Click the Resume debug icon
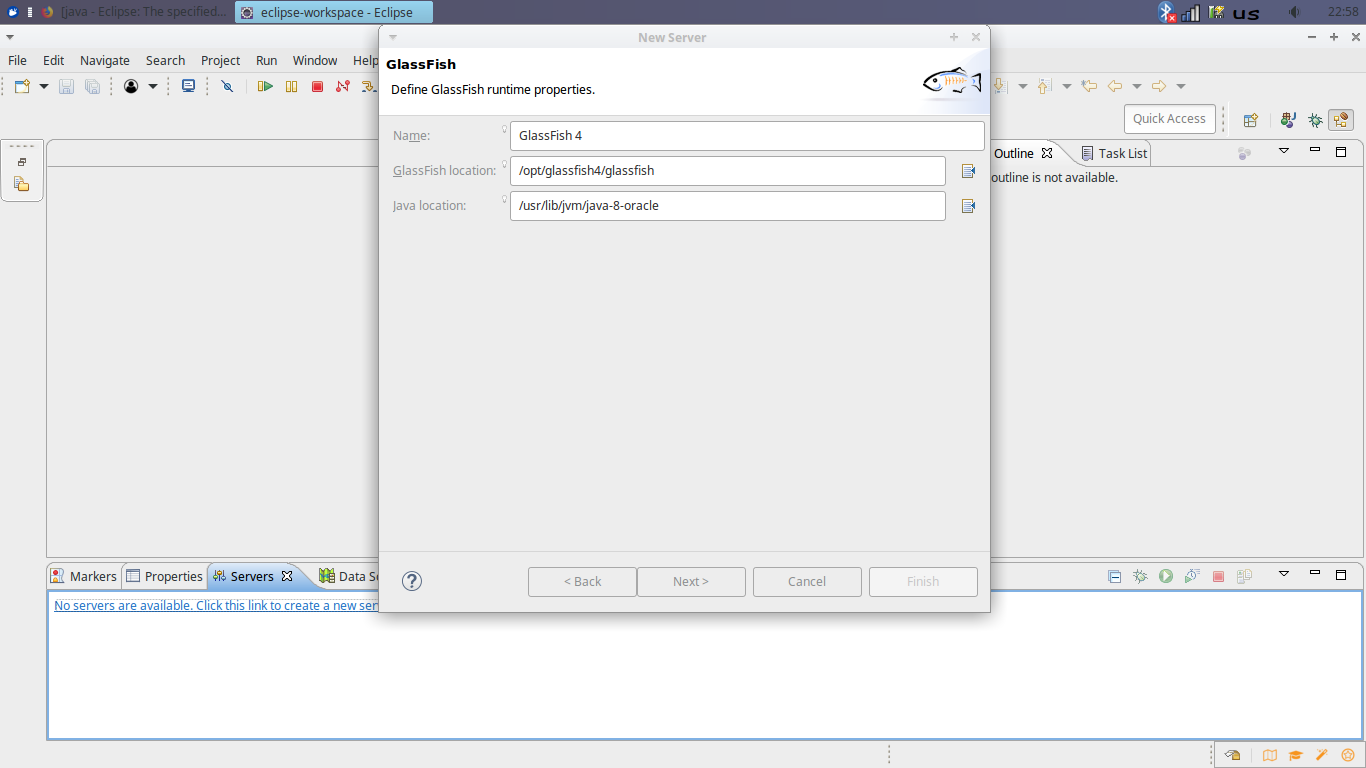This screenshot has height=768, width=1366. tap(265, 87)
